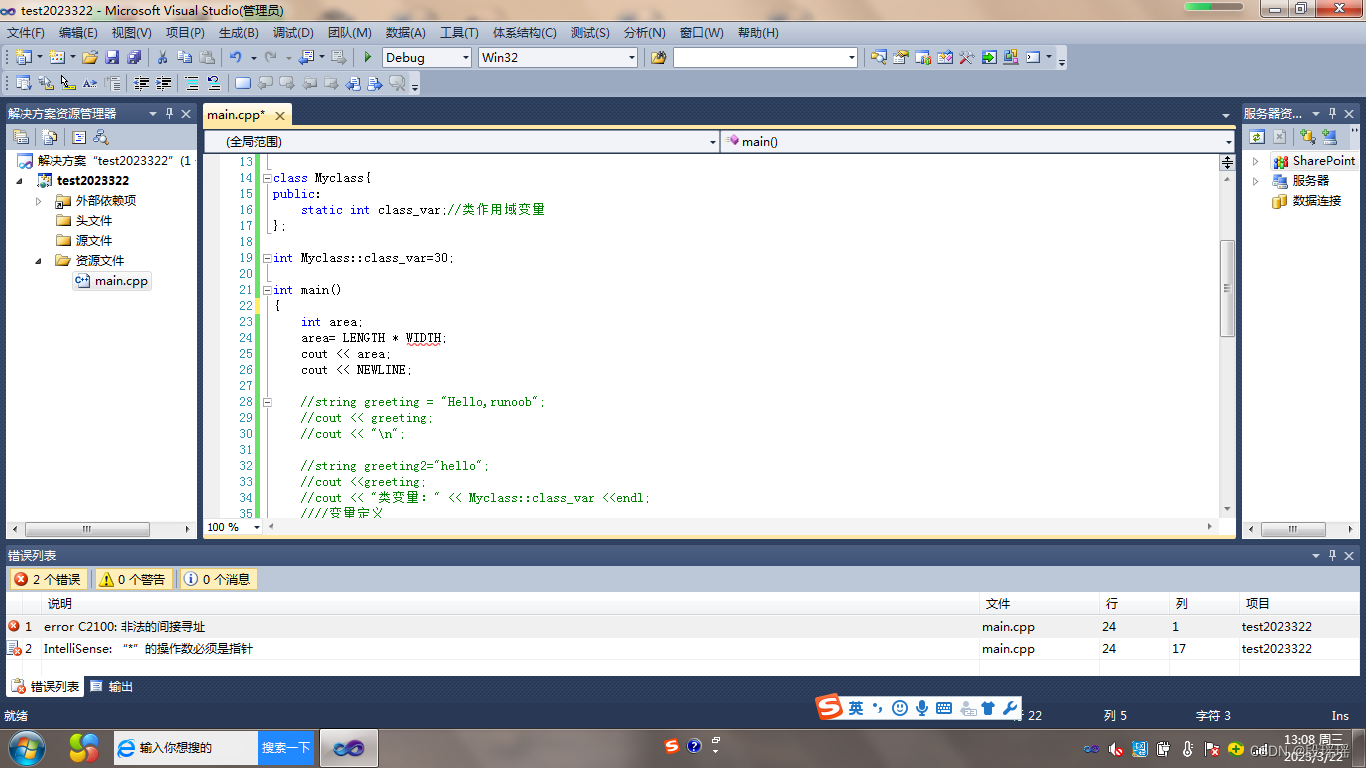The width and height of the screenshot is (1366, 768).
Task: Open the Properties window toolbar icon
Action: (x=901, y=57)
